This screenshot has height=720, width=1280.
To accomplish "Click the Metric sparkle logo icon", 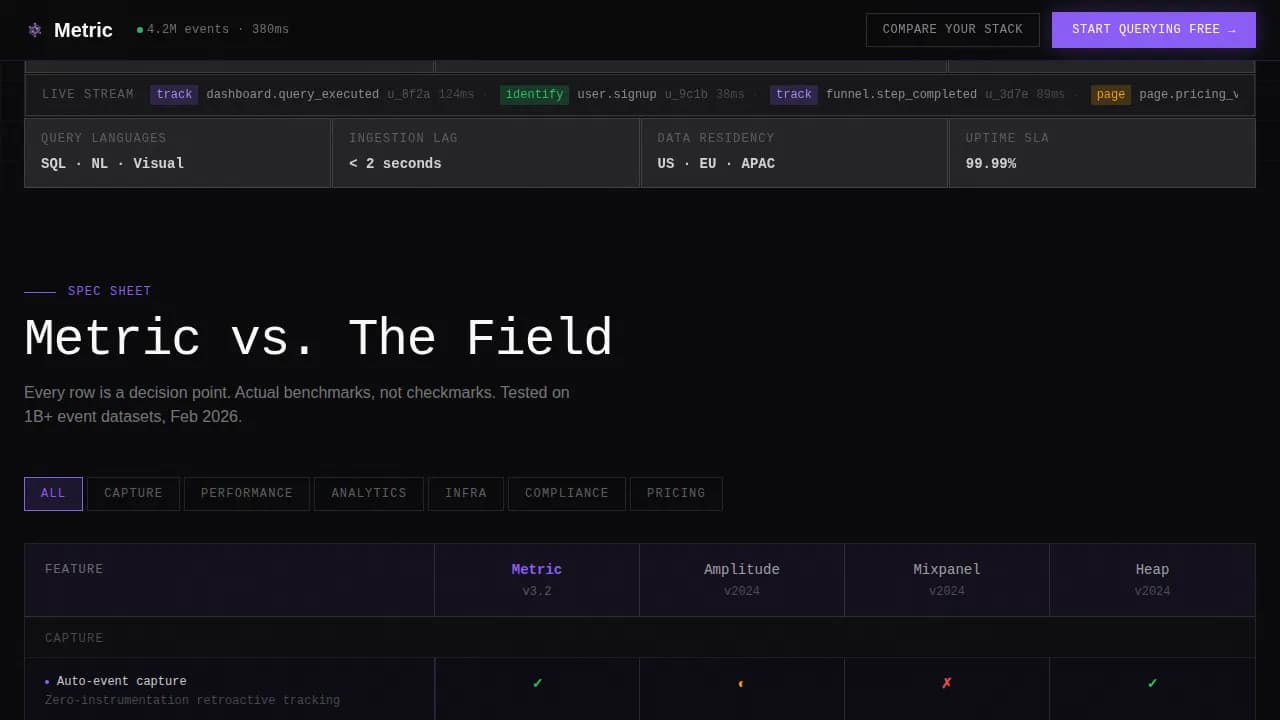I will [35, 29].
